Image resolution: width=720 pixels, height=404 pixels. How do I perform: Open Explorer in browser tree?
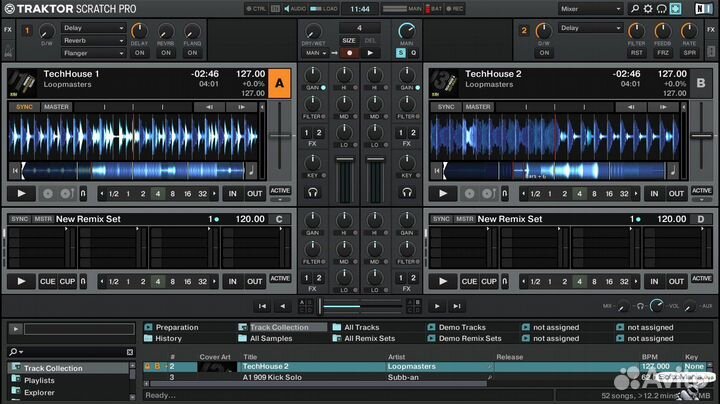click(x=39, y=393)
